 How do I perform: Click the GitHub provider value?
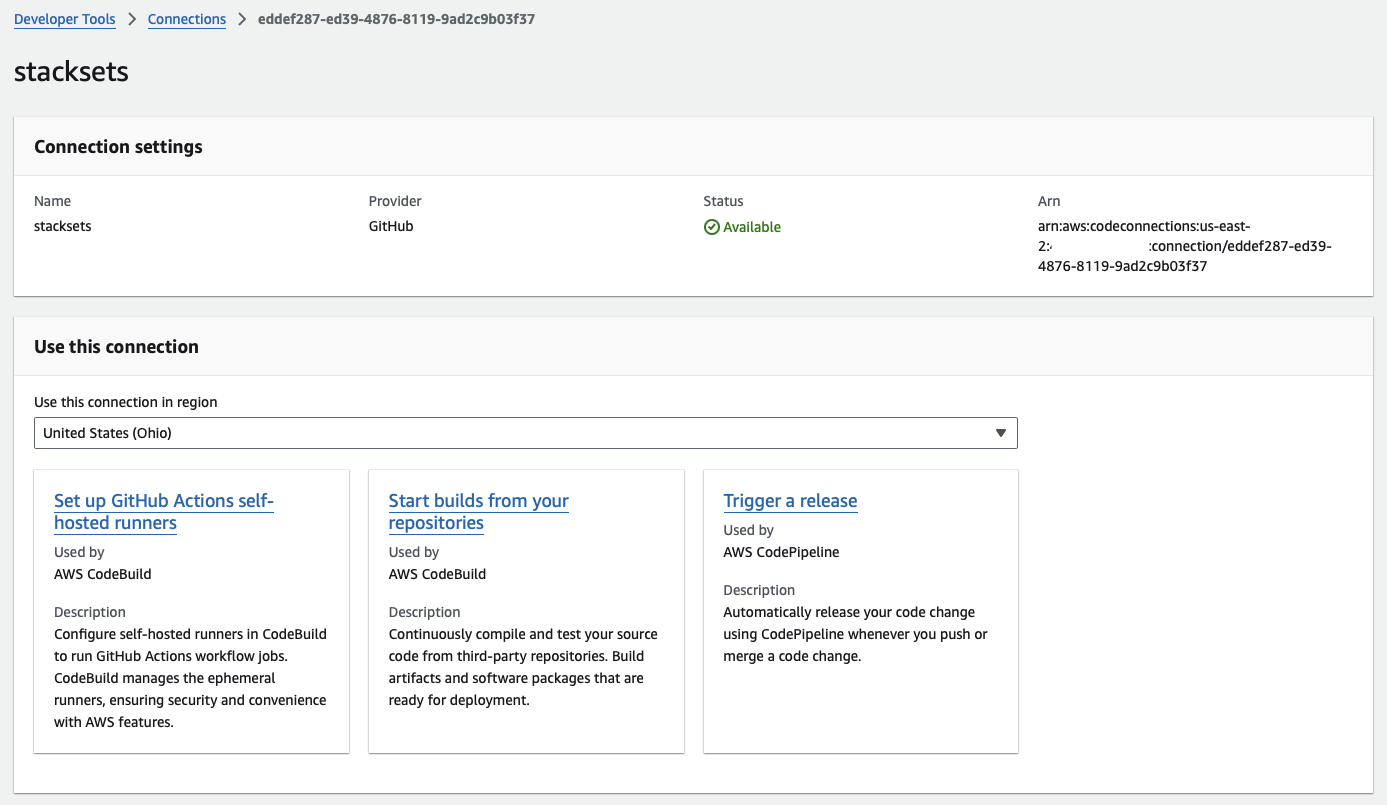pyautogui.click(x=391, y=226)
